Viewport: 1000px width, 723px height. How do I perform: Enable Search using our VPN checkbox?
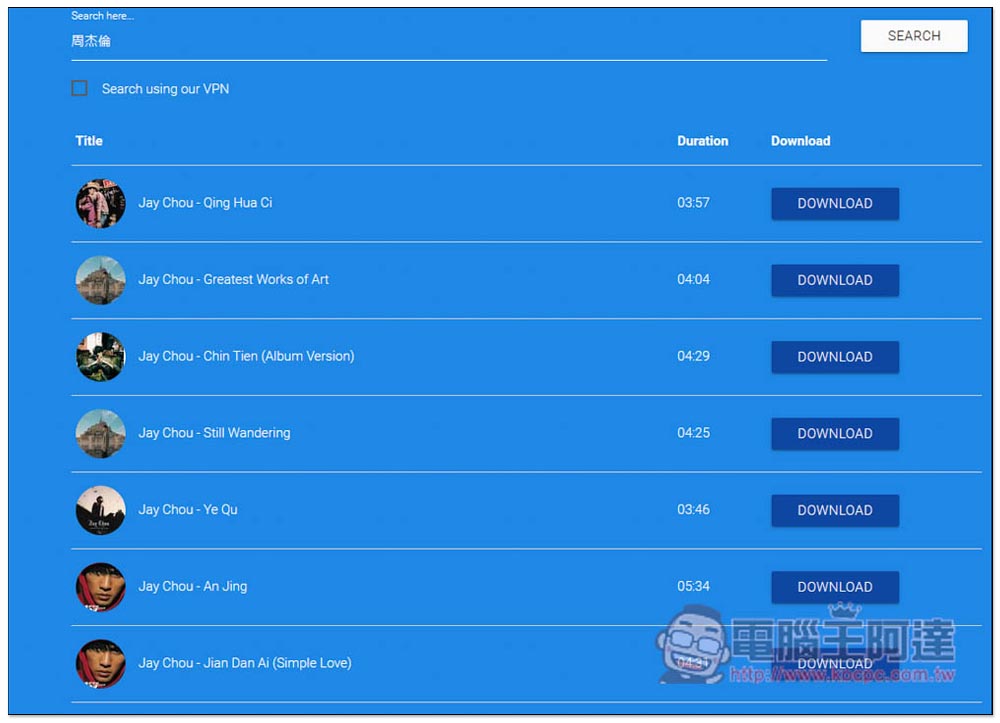click(x=80, y=88)
